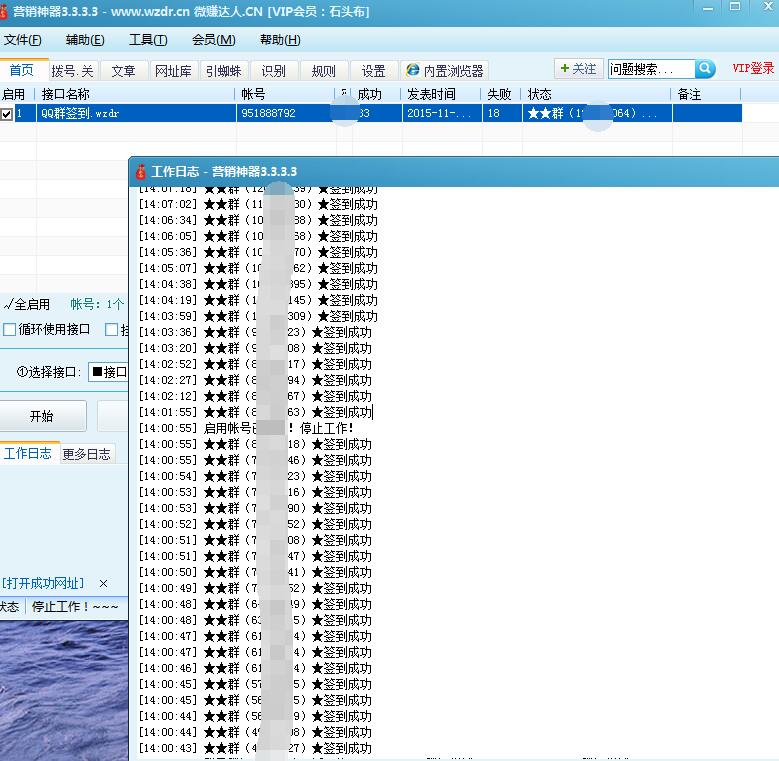Sort by 失败 column header
The height and width of the screenshot is (761, 779).
(501, 94)
